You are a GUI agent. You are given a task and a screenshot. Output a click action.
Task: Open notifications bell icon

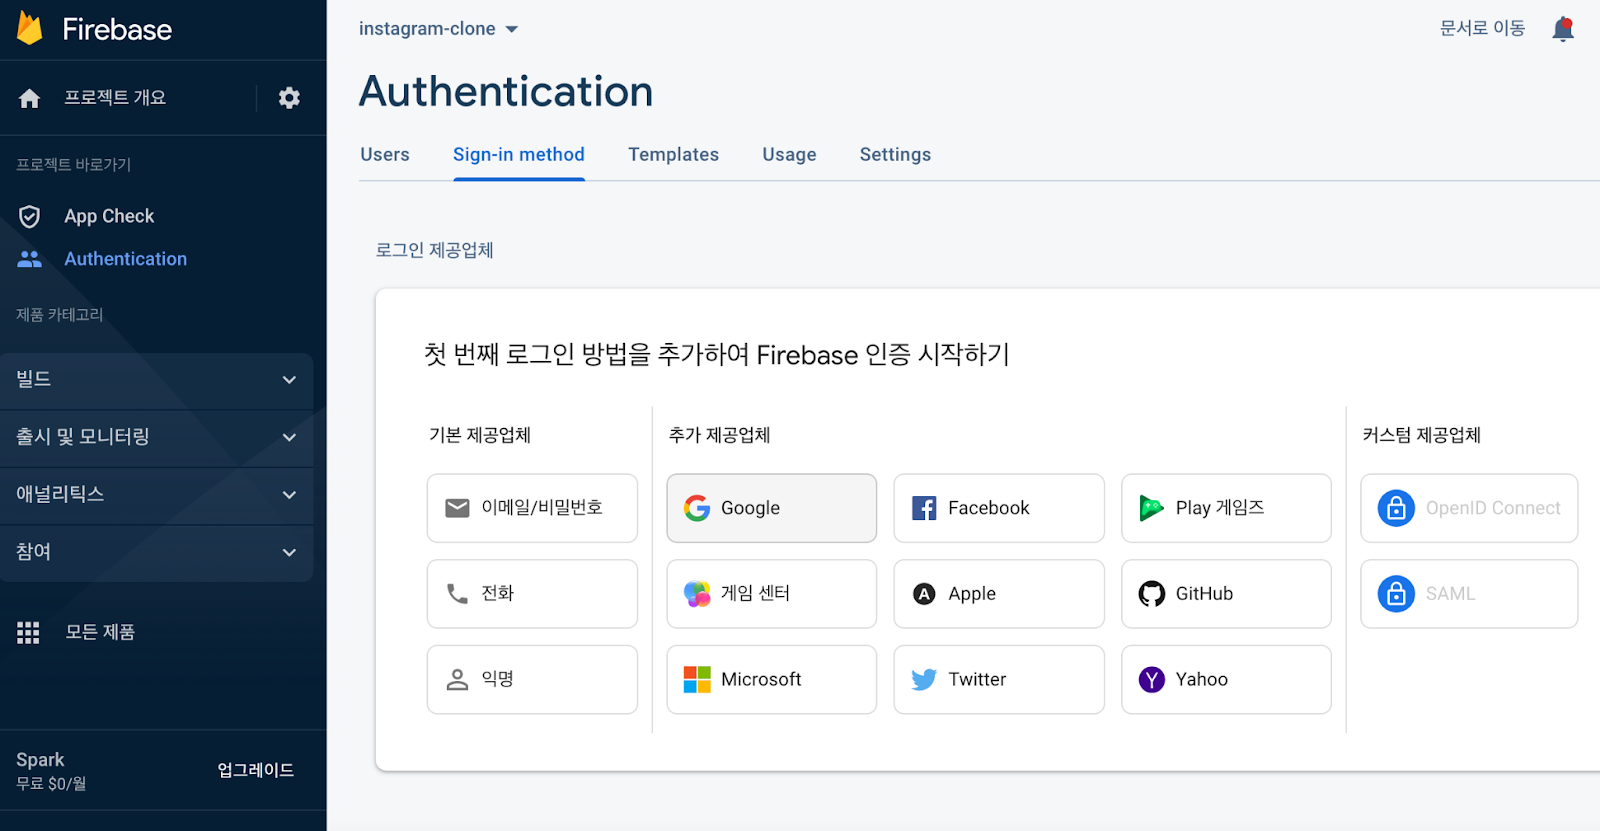[x=1563, y=29]
